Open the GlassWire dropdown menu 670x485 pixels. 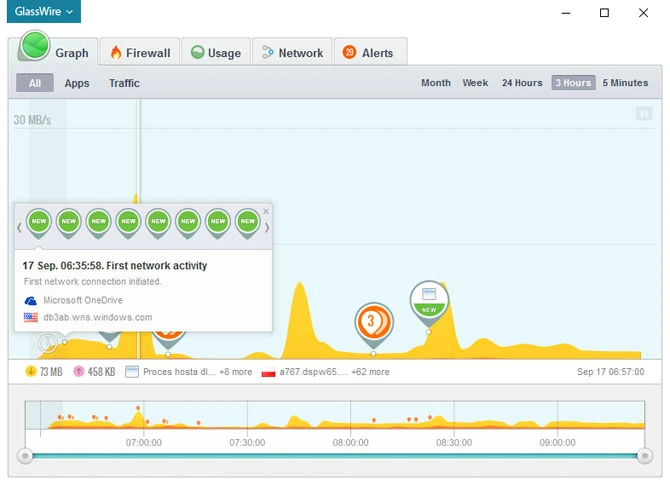(x=44, y=12)
